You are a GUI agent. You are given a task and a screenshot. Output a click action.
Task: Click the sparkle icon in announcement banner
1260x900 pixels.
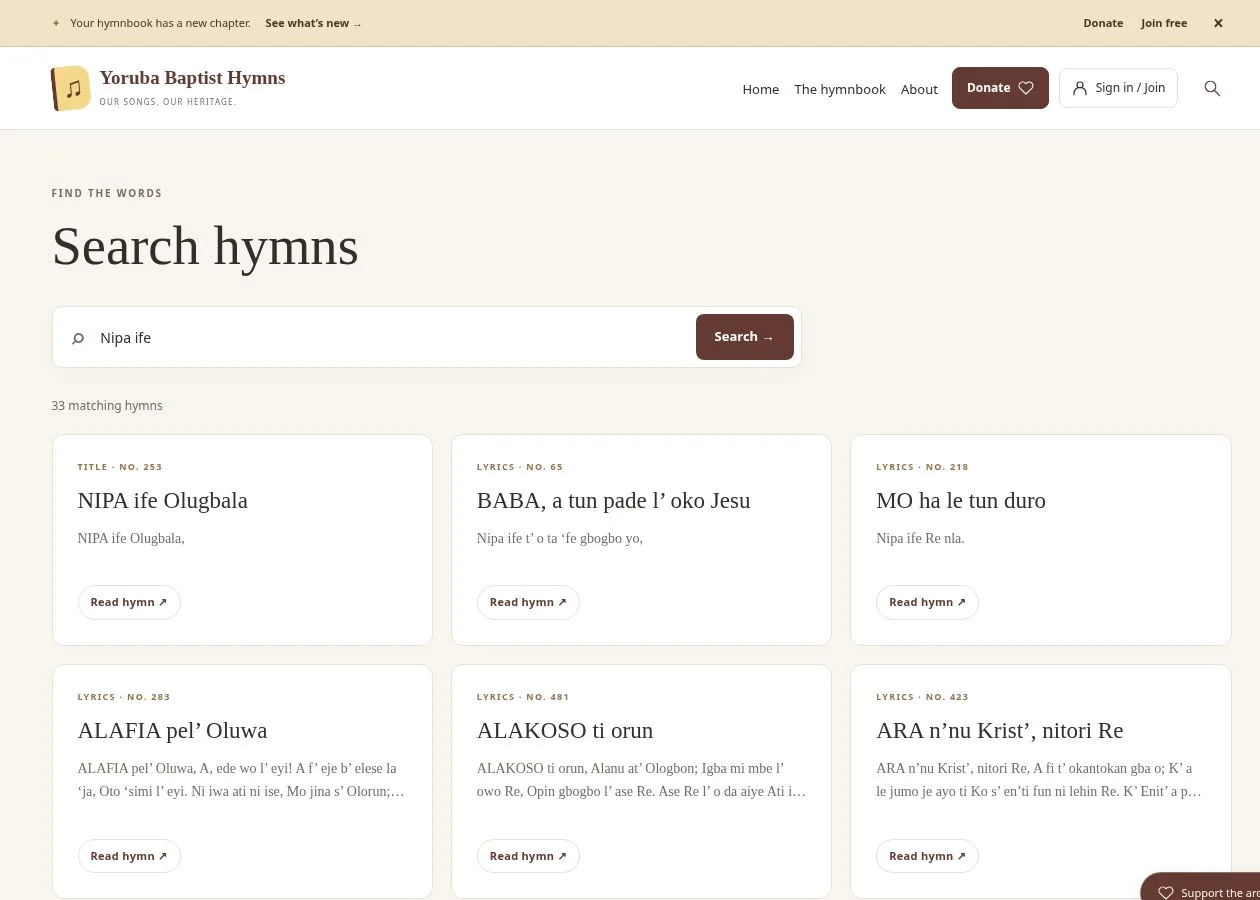pyautogui.click(x=56, y=23)
